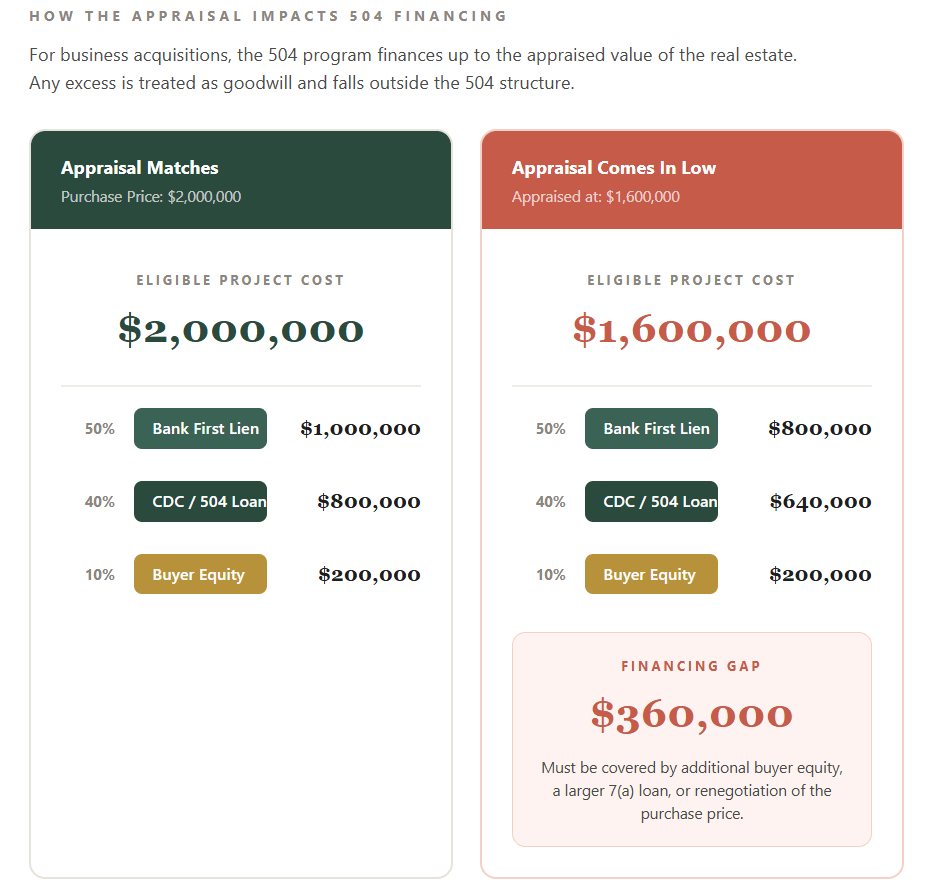
Task: Click the $1,000,000 bank first lien amount
Action: pos(360,429)
